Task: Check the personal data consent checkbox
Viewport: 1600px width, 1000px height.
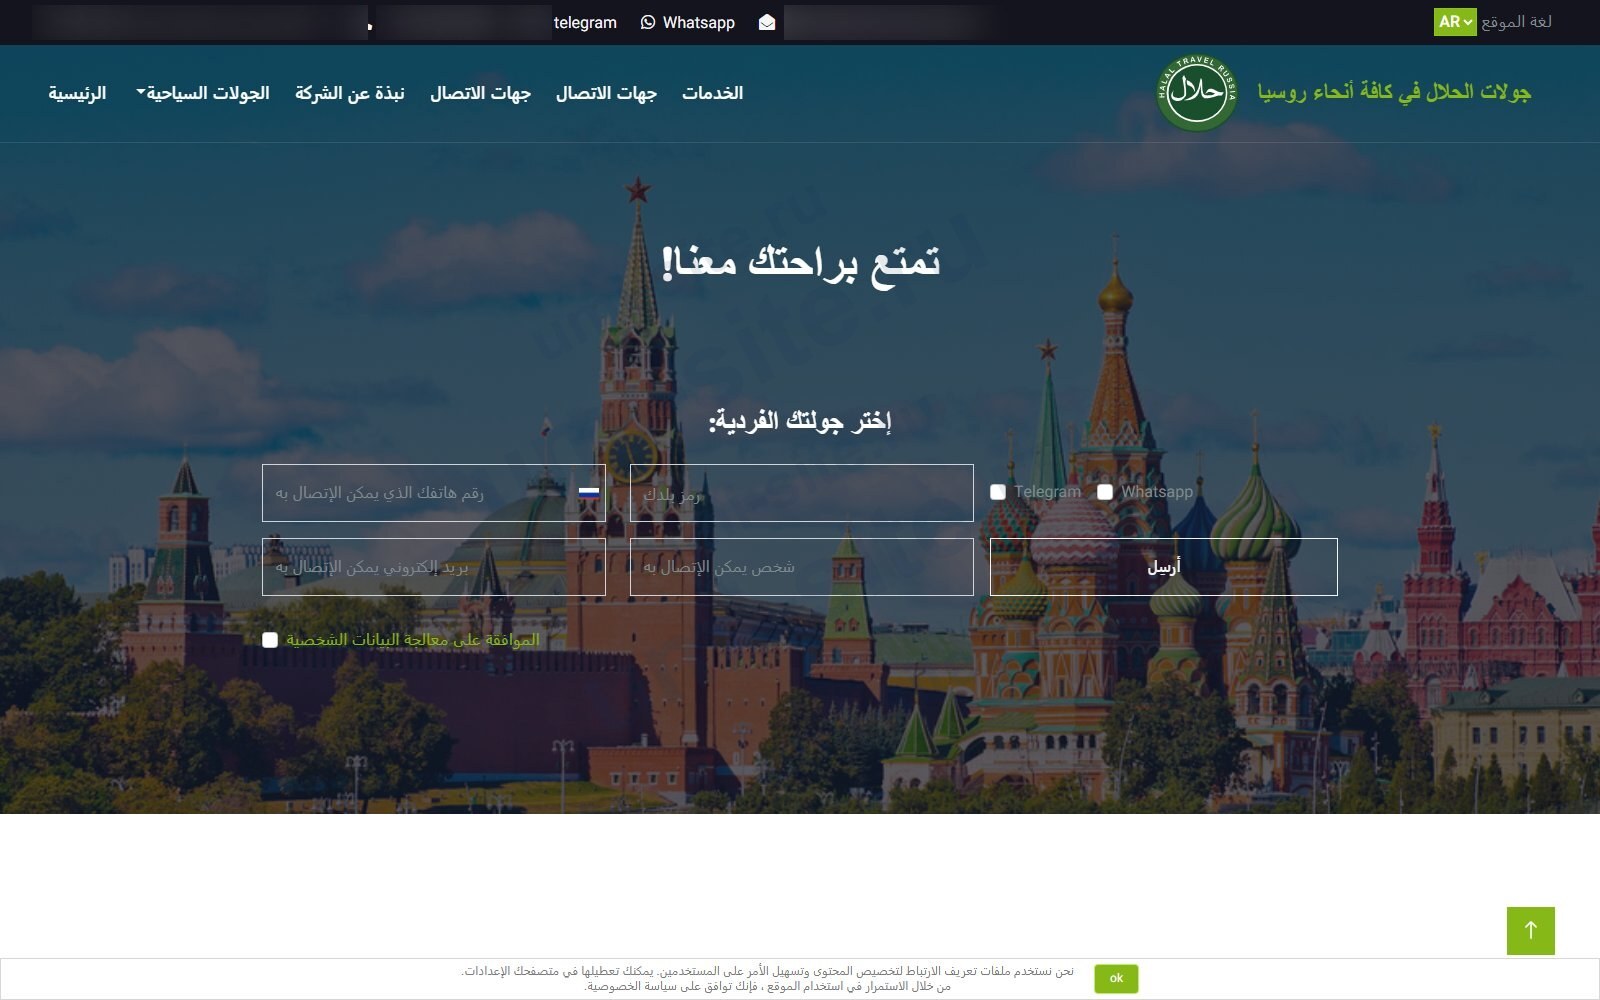Action: 270,640
